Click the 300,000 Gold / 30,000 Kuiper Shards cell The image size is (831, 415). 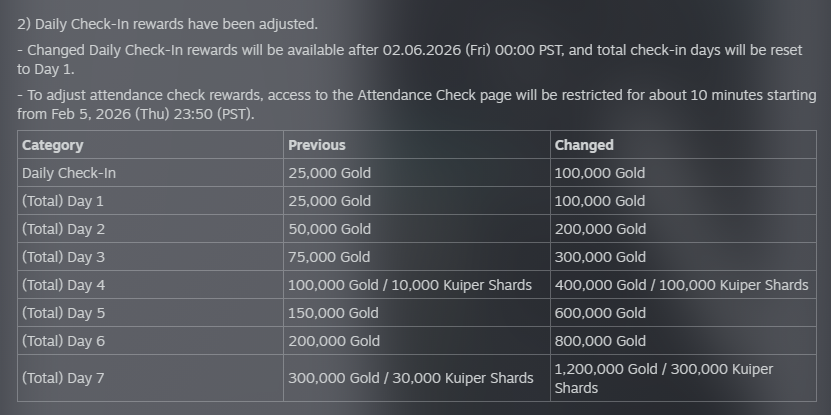pyautogui.click(x=410, y=378)
